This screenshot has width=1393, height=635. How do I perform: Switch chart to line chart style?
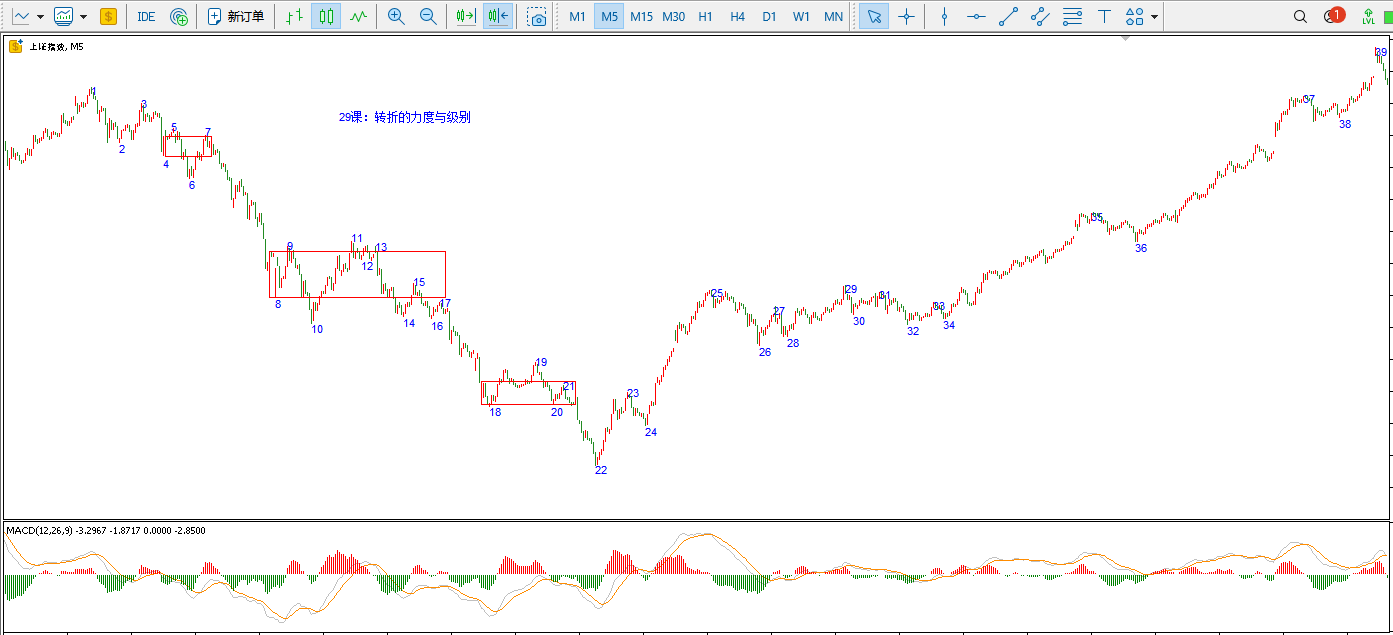tap(358, 16)
